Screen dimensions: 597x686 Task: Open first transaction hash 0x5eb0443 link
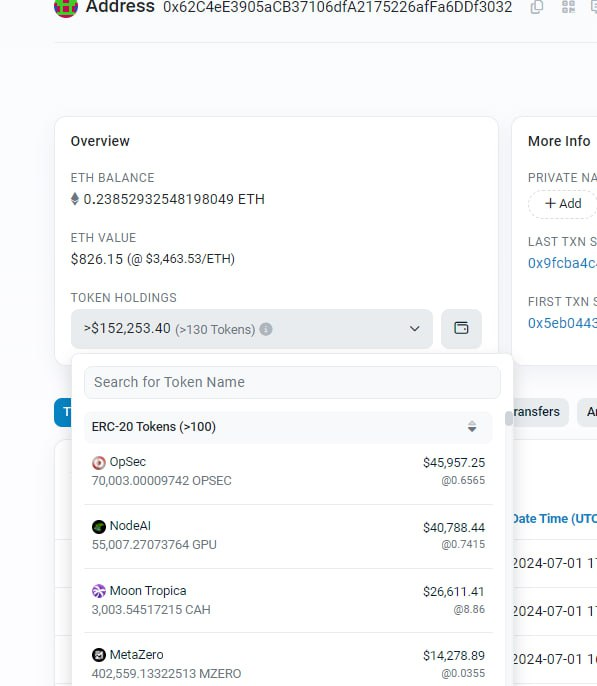tap(562, 323)
